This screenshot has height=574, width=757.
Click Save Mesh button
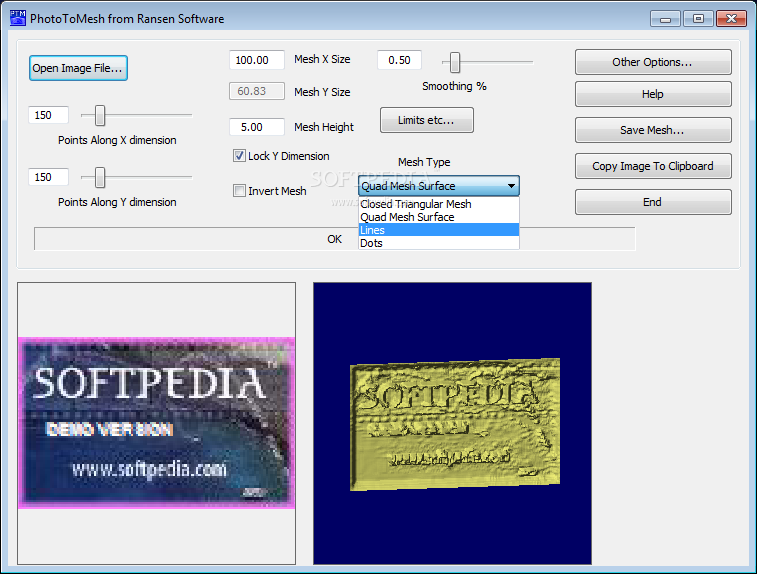pyautogui.click(x=653, y=130)
